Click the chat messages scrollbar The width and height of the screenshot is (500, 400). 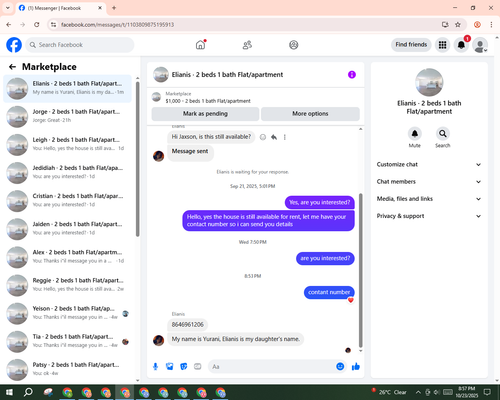pyautogui.click(x=360, y=270)
